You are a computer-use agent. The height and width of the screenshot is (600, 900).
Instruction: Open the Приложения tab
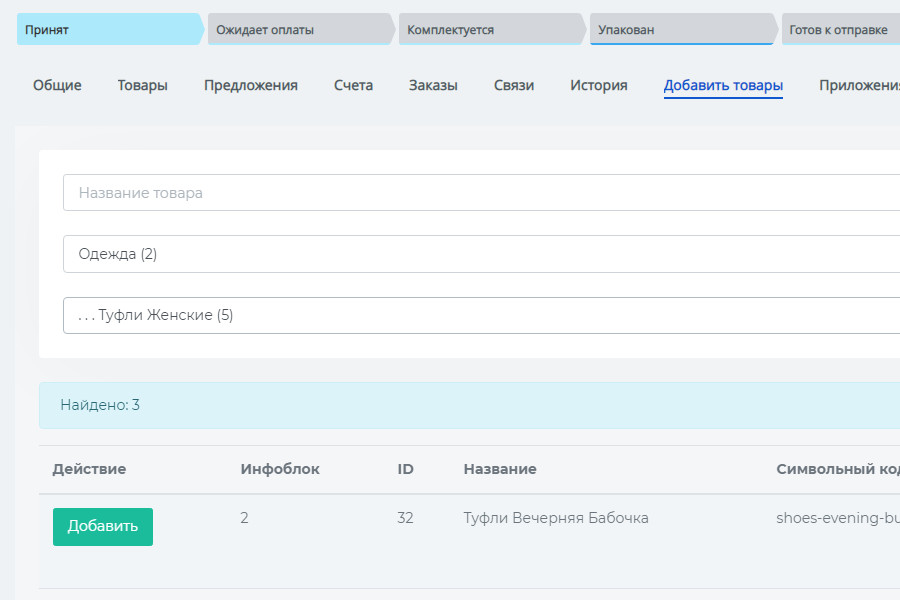coord(858,85)
